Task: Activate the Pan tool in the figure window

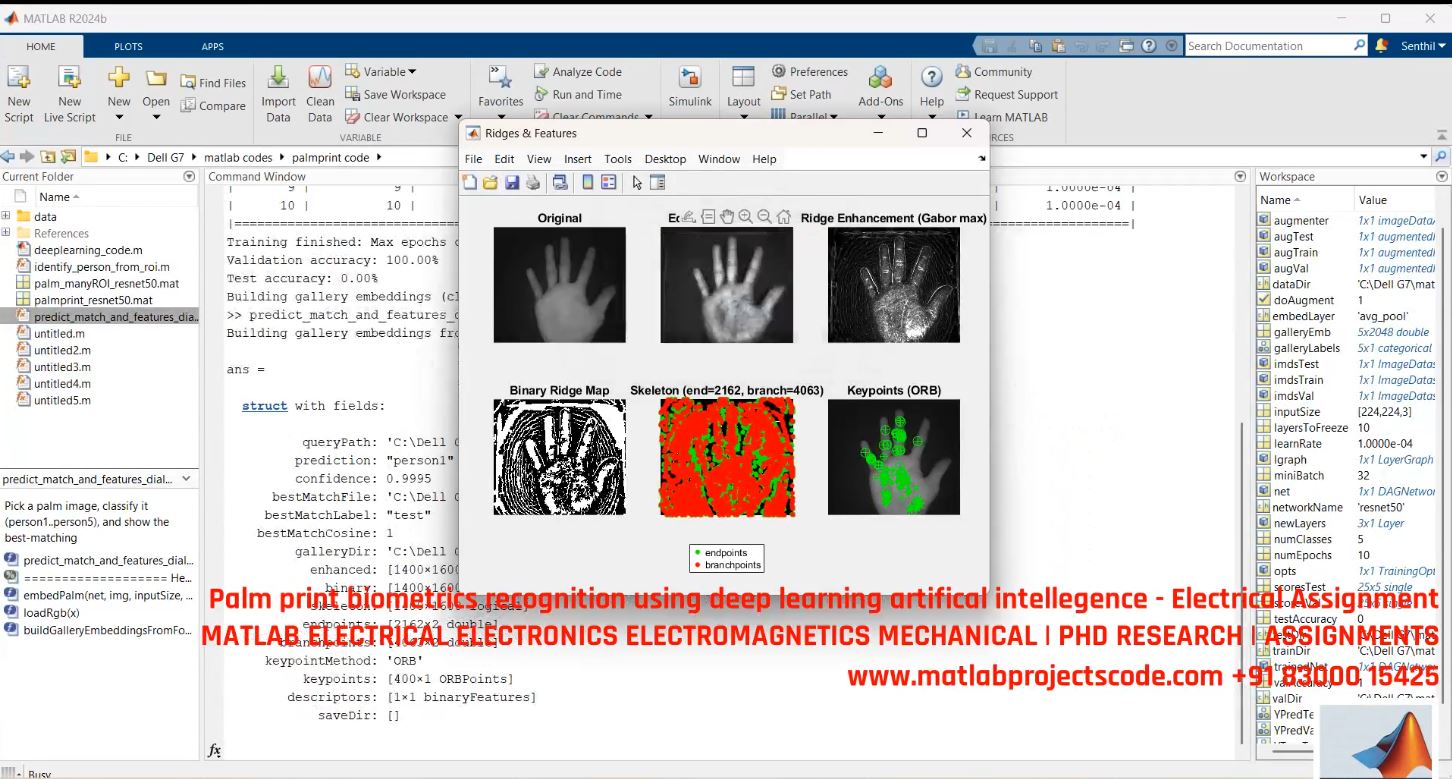Action: [729, 216]
